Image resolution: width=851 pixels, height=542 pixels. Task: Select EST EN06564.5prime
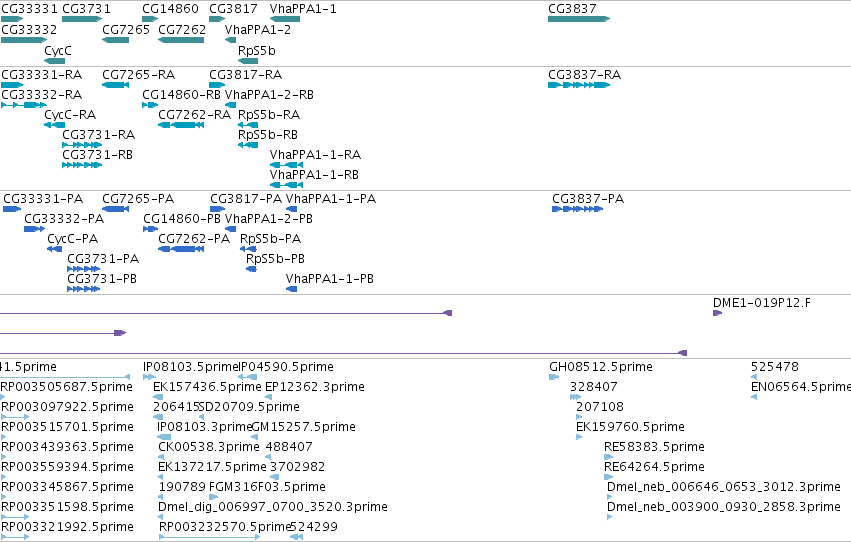pyautogui.click(x=801, y=387)
